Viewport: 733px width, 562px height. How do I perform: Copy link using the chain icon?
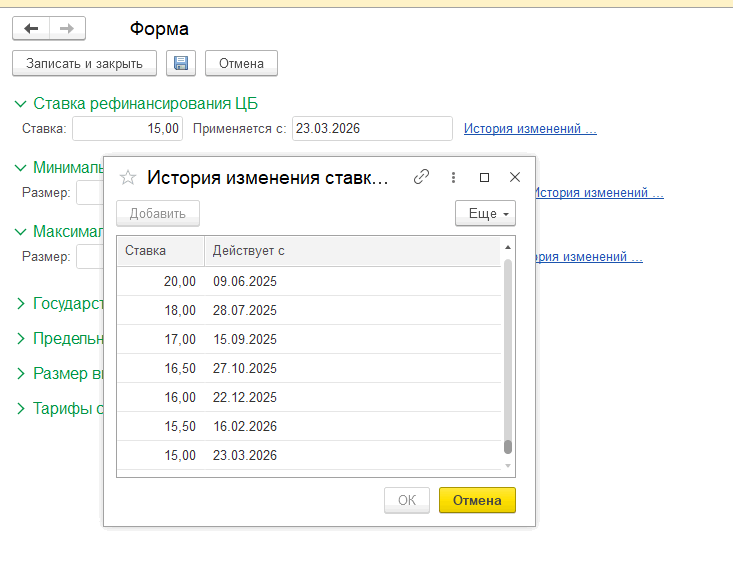point(421,177)
